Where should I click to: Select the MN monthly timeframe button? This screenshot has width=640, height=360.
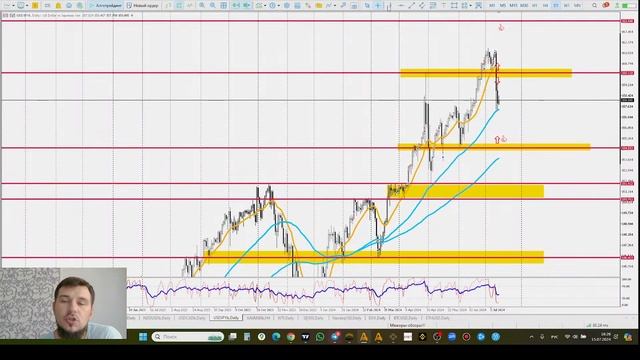coord(577,6)
